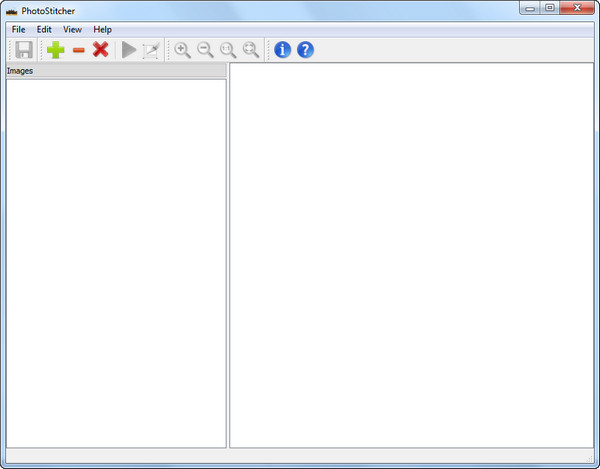Click the zoom to fit icon
This screenshot has height=469, width=600.
(251, 50)
